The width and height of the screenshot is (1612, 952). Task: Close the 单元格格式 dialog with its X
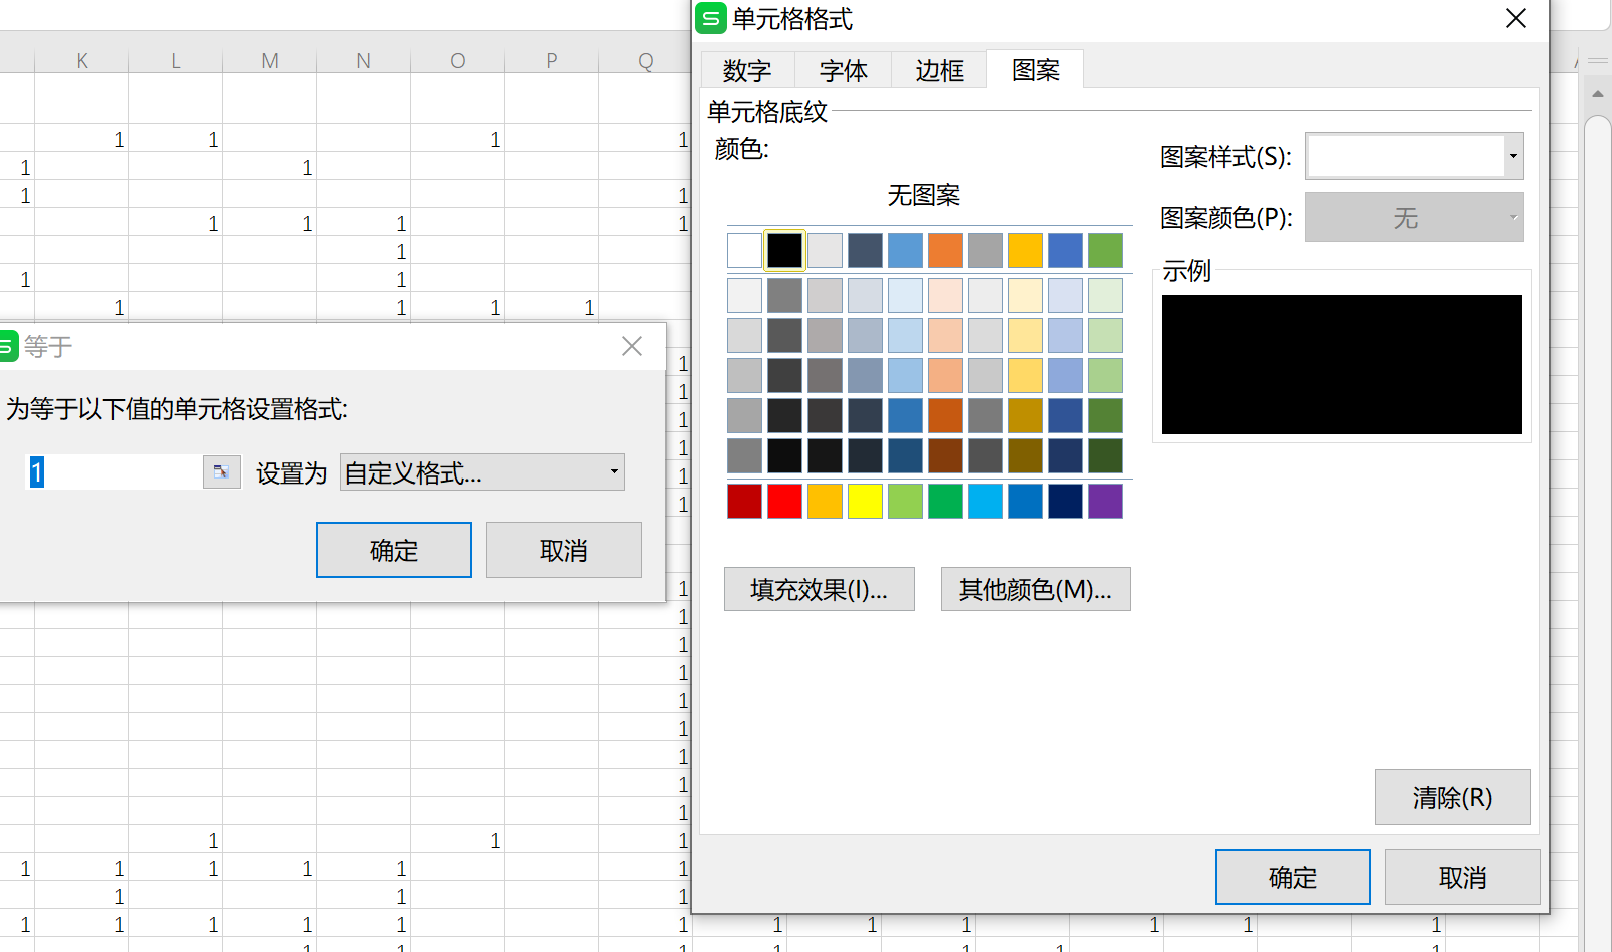click(x=1516, y=19)
